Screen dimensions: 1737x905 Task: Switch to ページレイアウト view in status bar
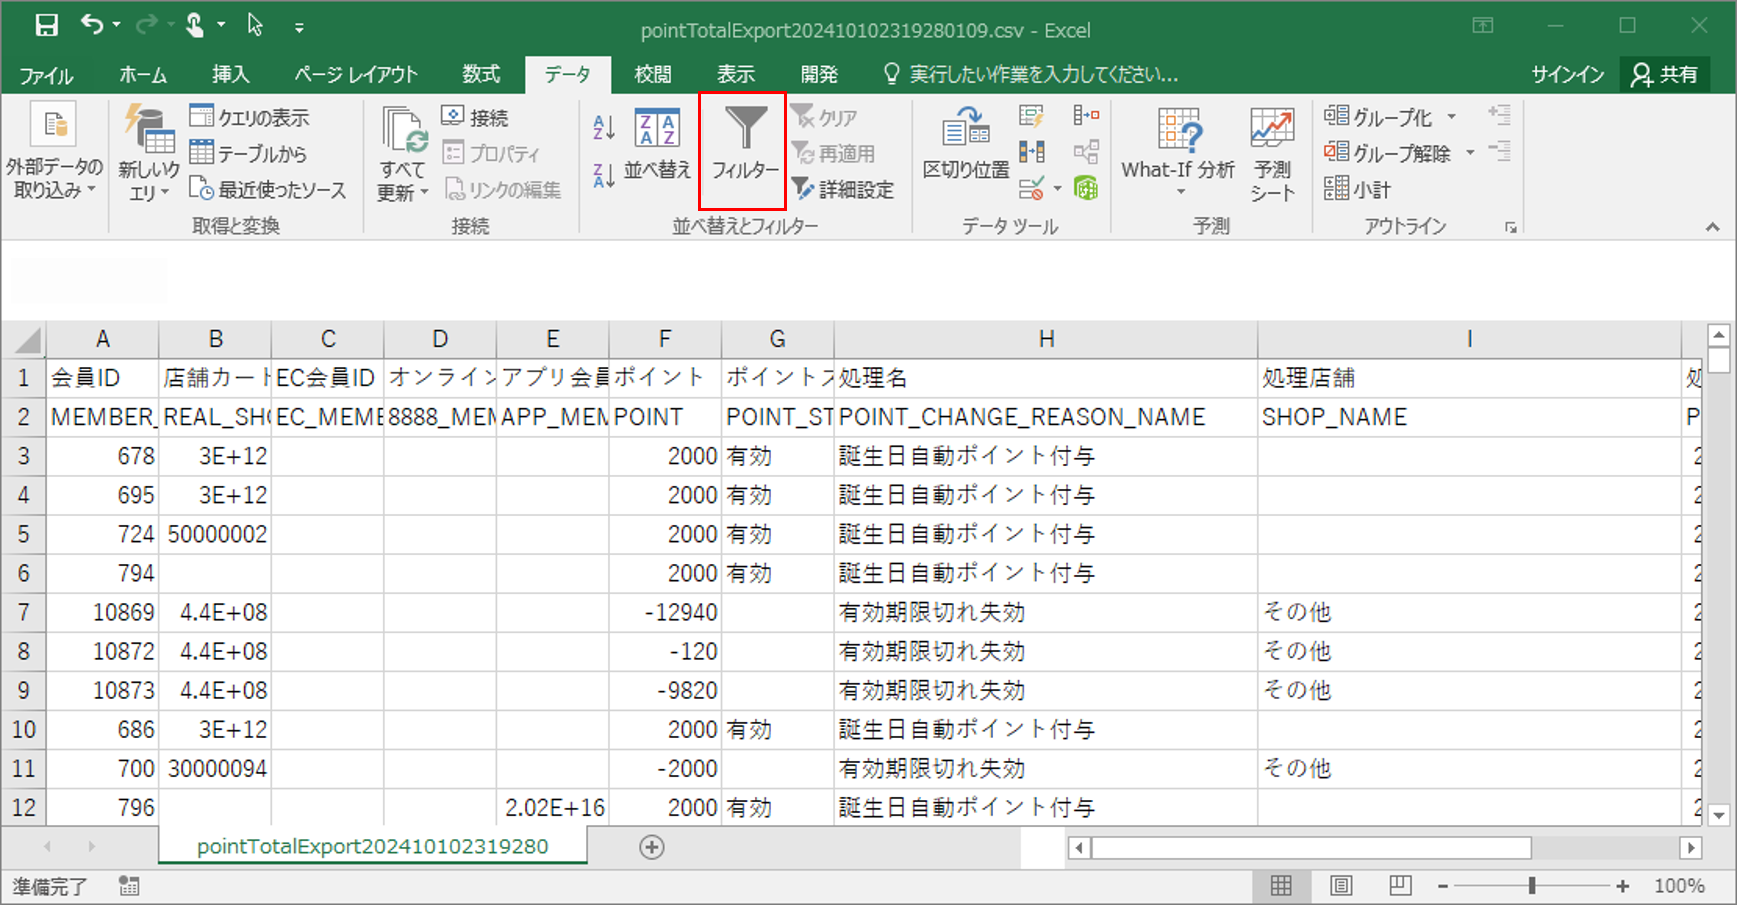(x=1340, y=885)
